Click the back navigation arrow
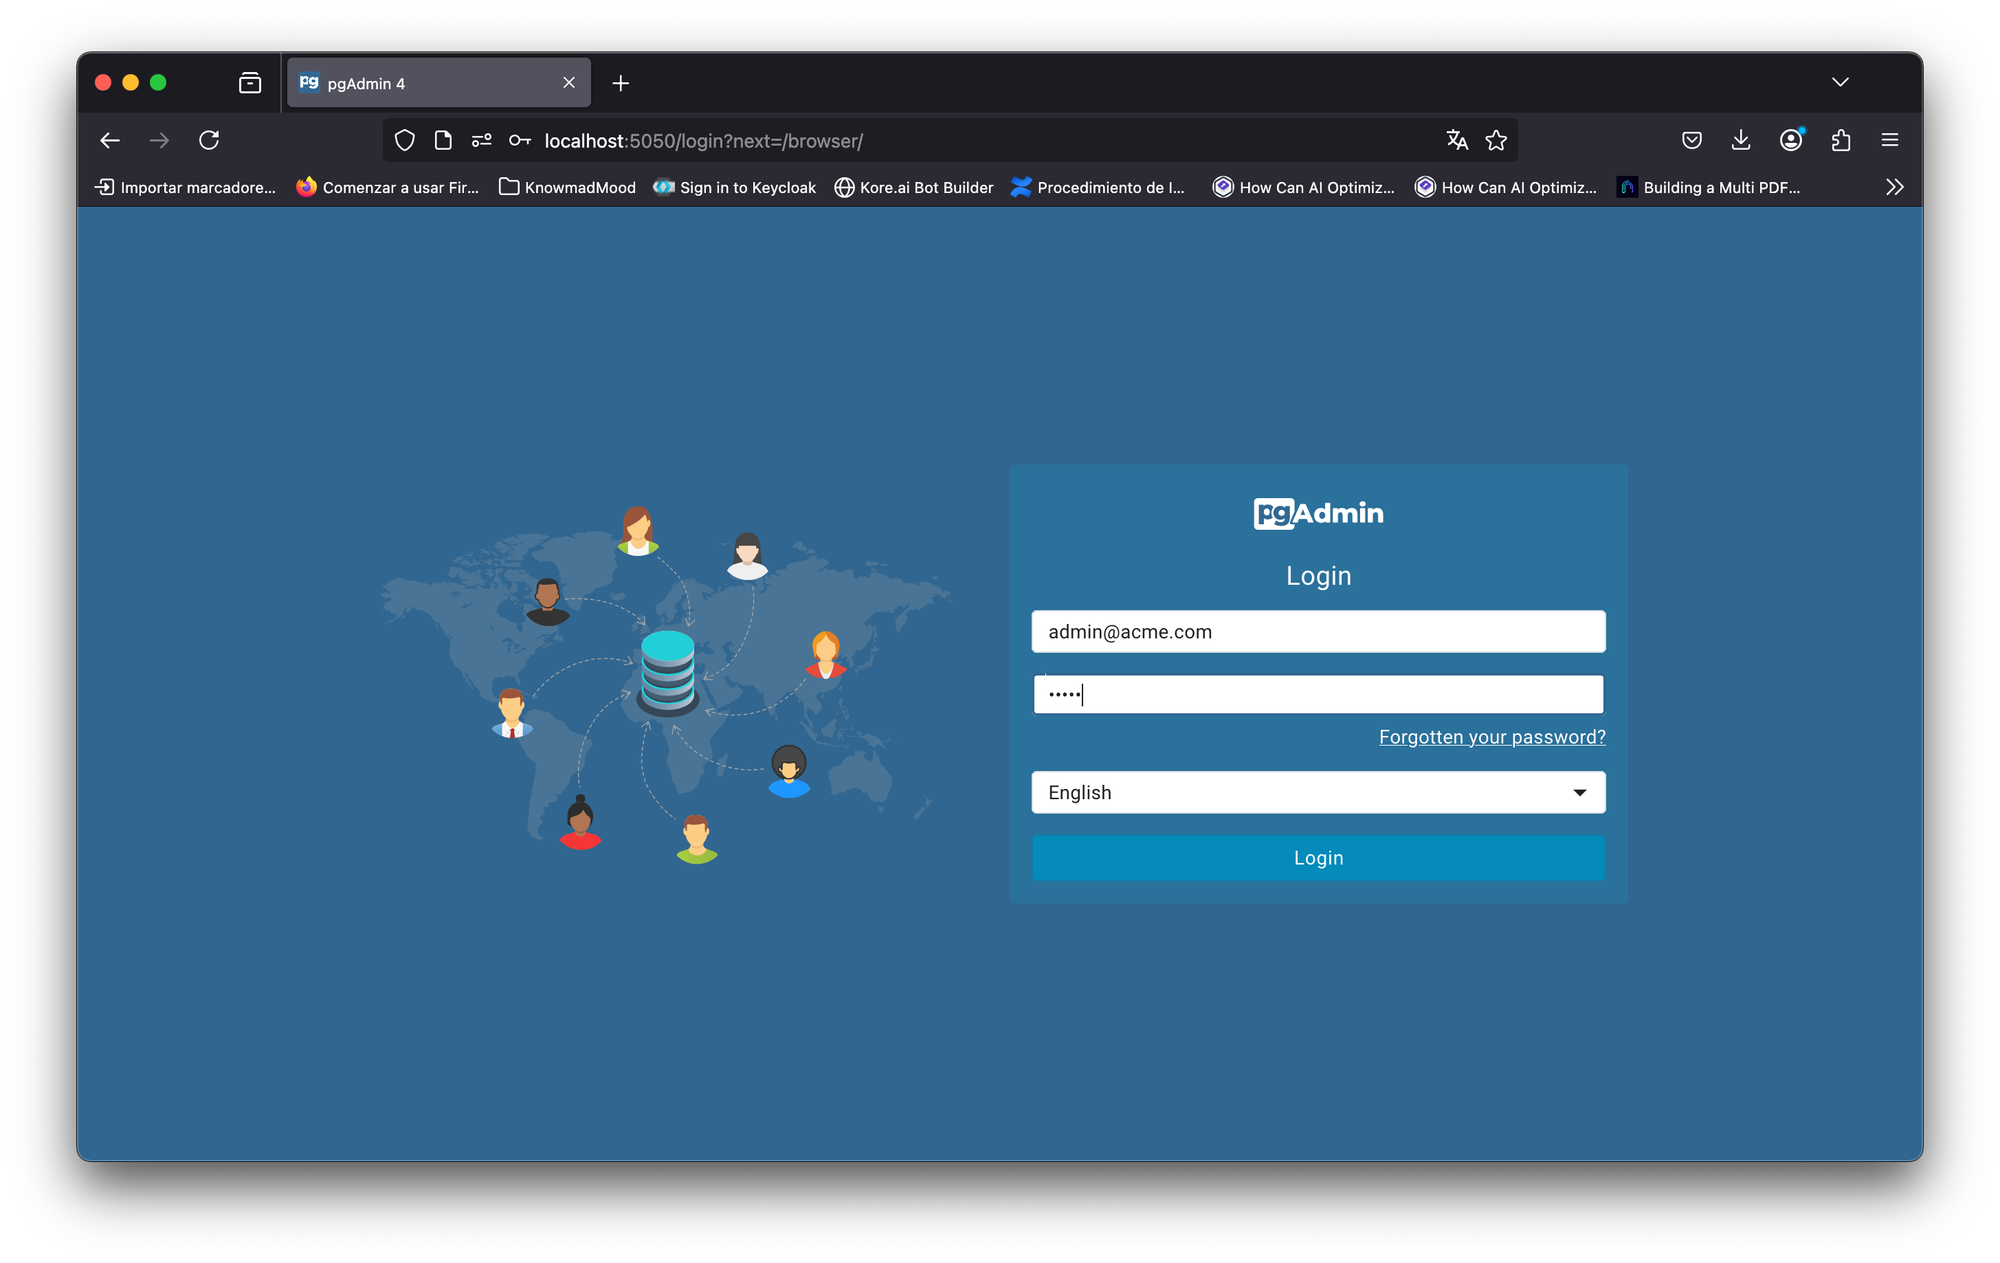The width and height of the screenshot is (2000, 1263). pos(110,141)
